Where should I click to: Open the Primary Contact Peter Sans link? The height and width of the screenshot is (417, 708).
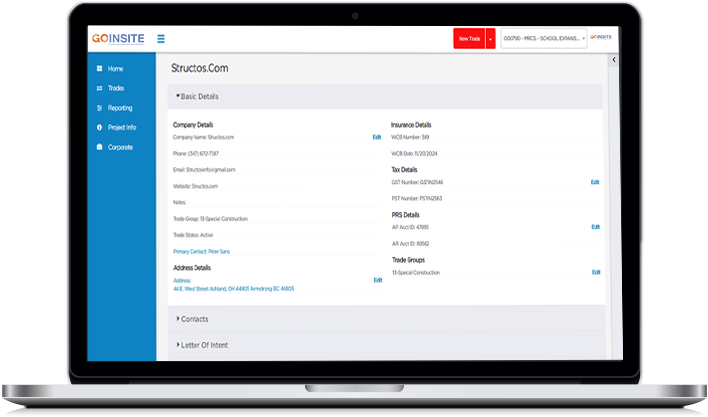pyautogui.click(x=201, y=251)
